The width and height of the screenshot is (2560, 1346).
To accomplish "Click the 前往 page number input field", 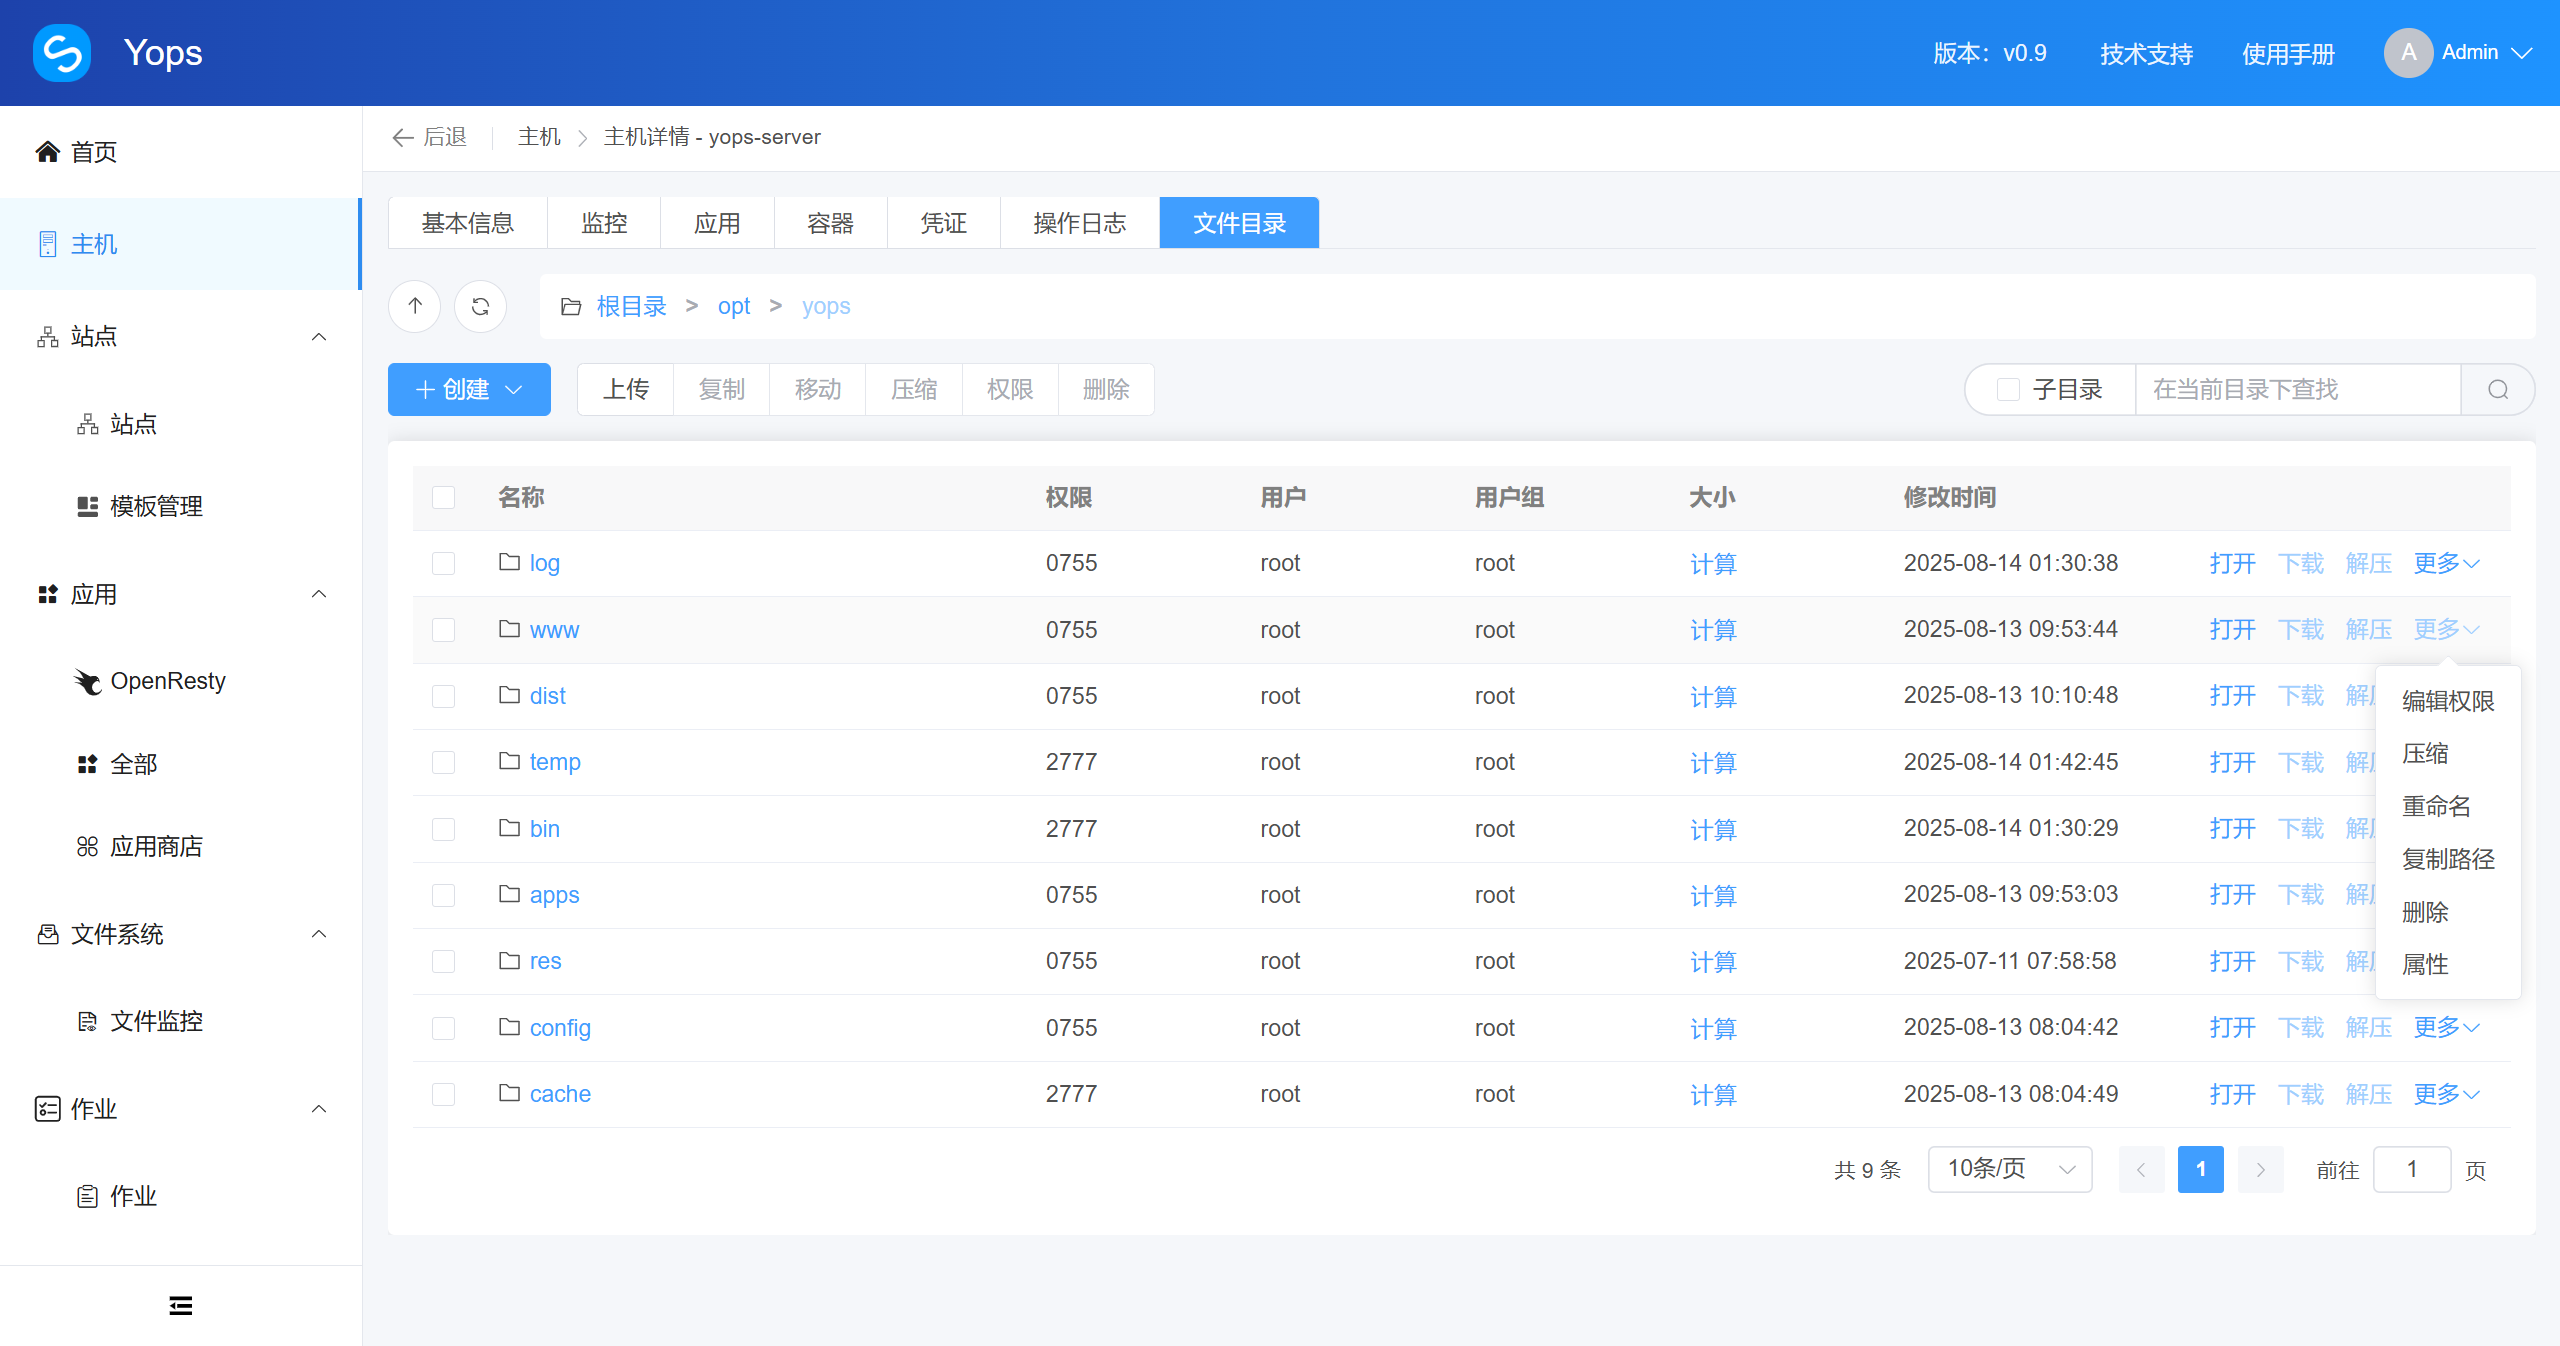I will pyautogui.click(x=2411, y=1169).
